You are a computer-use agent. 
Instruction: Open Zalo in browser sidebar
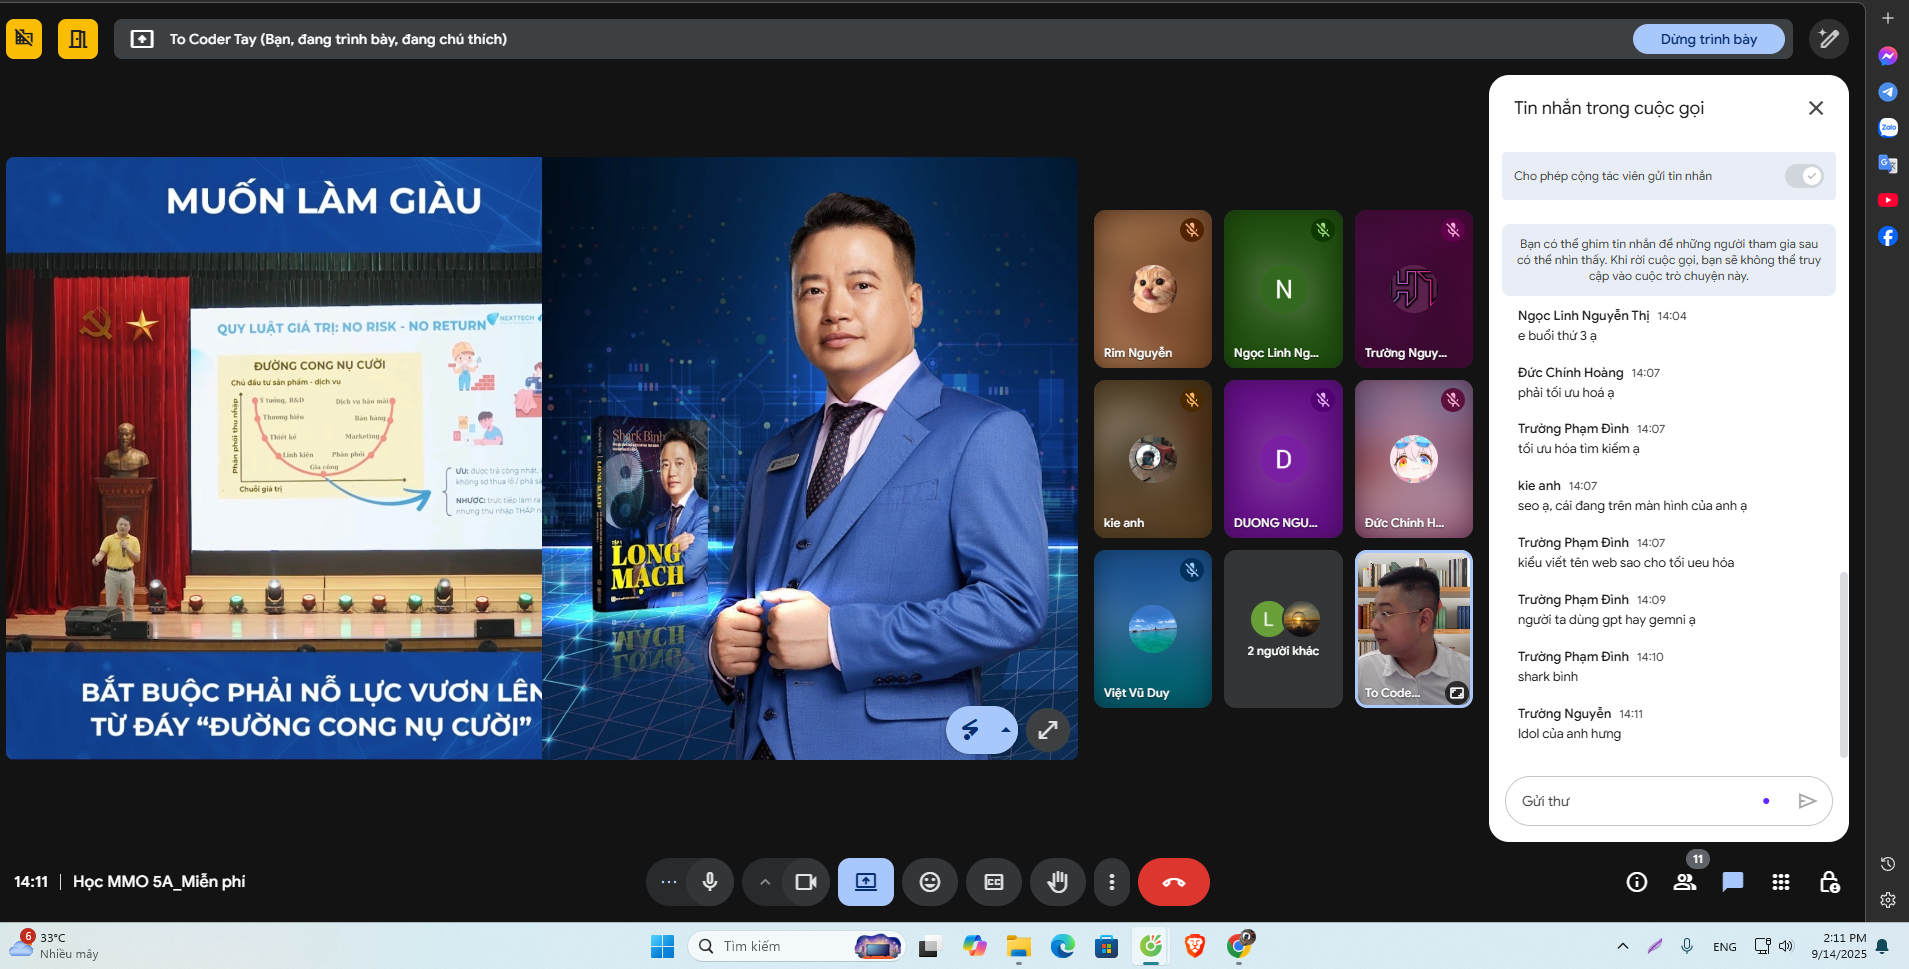point(1888,128)
